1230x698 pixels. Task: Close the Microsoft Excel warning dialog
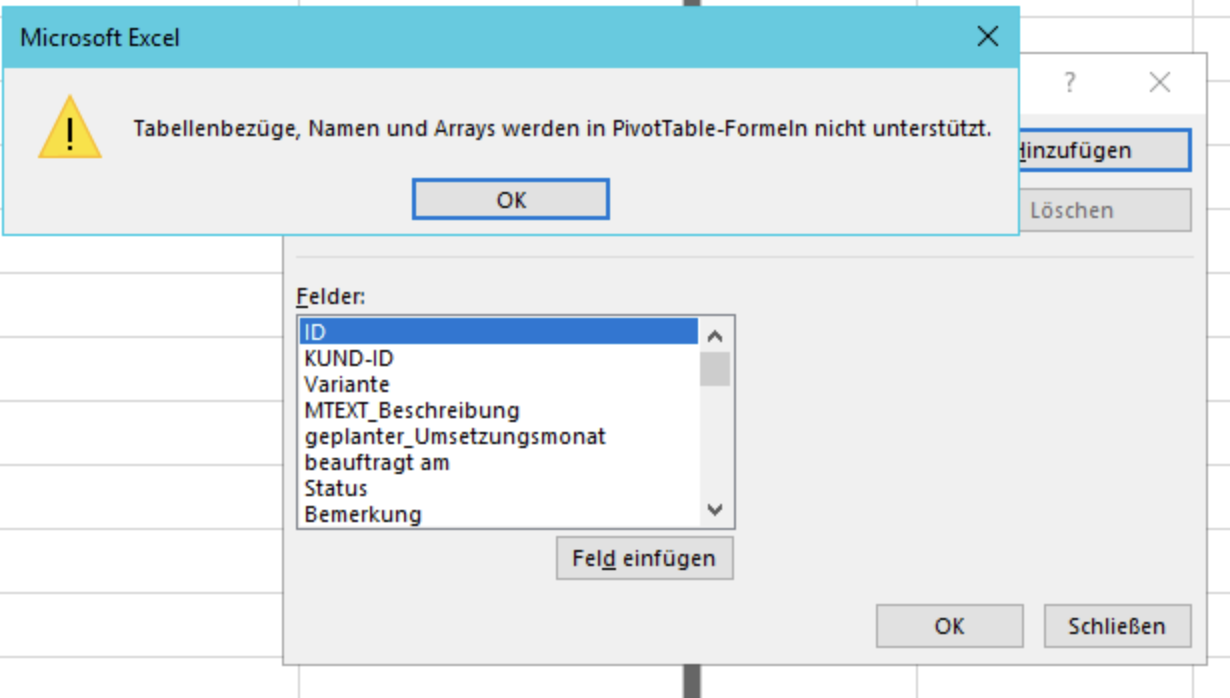tap(987, 37)
